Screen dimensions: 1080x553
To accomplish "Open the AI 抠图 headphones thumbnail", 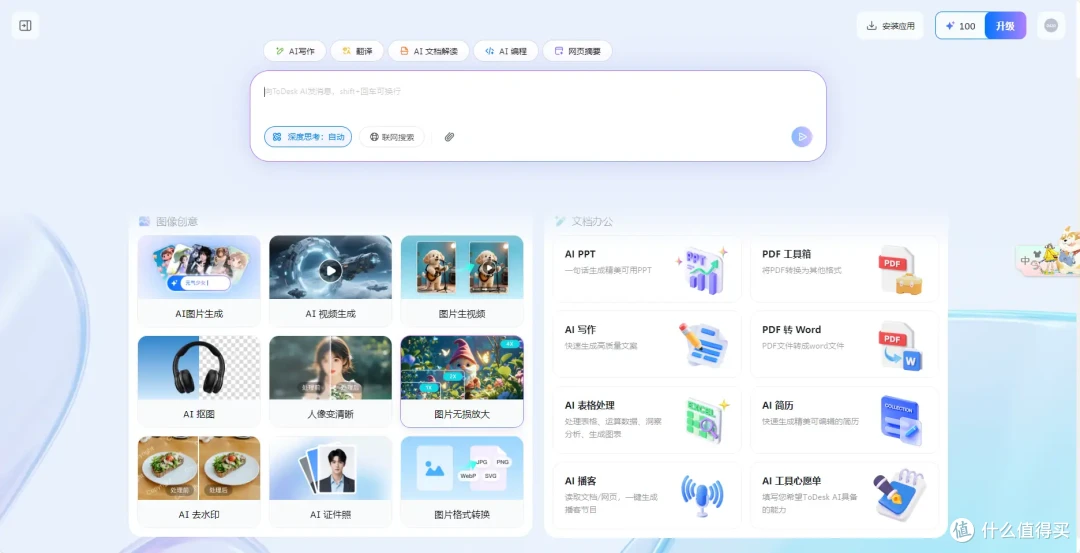I will [199, 368].
